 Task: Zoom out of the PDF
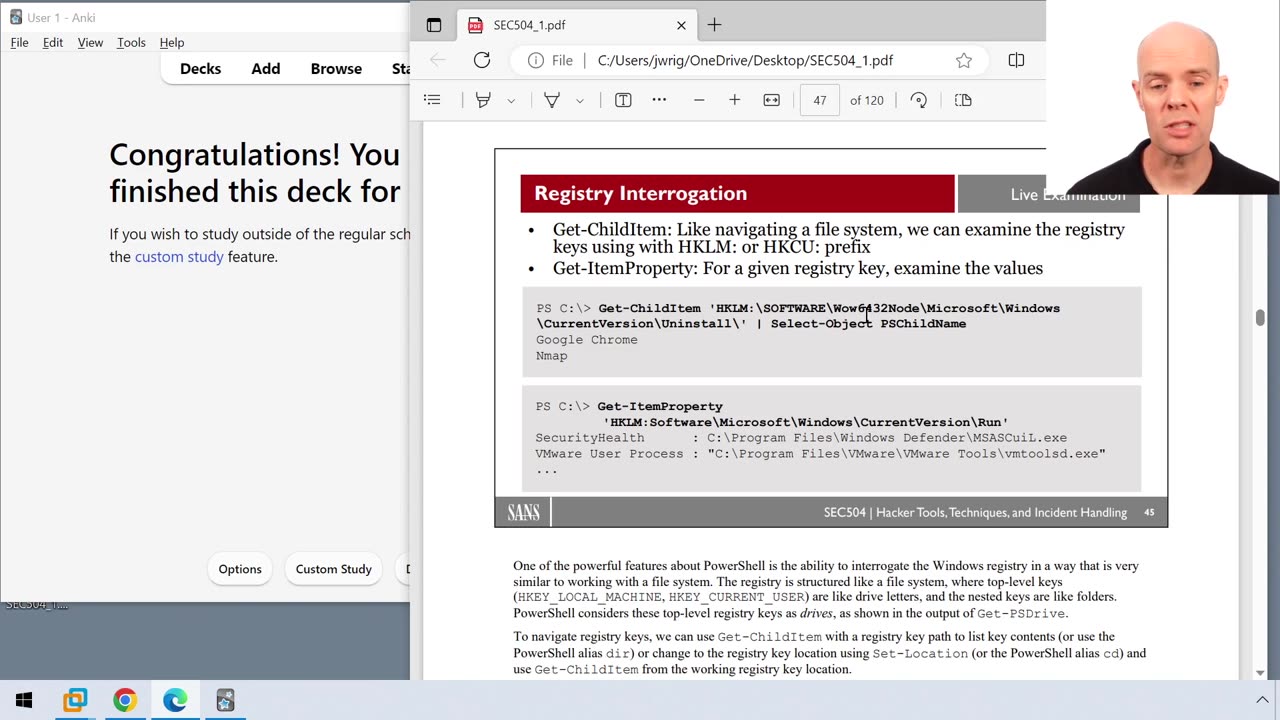point(699,100)
